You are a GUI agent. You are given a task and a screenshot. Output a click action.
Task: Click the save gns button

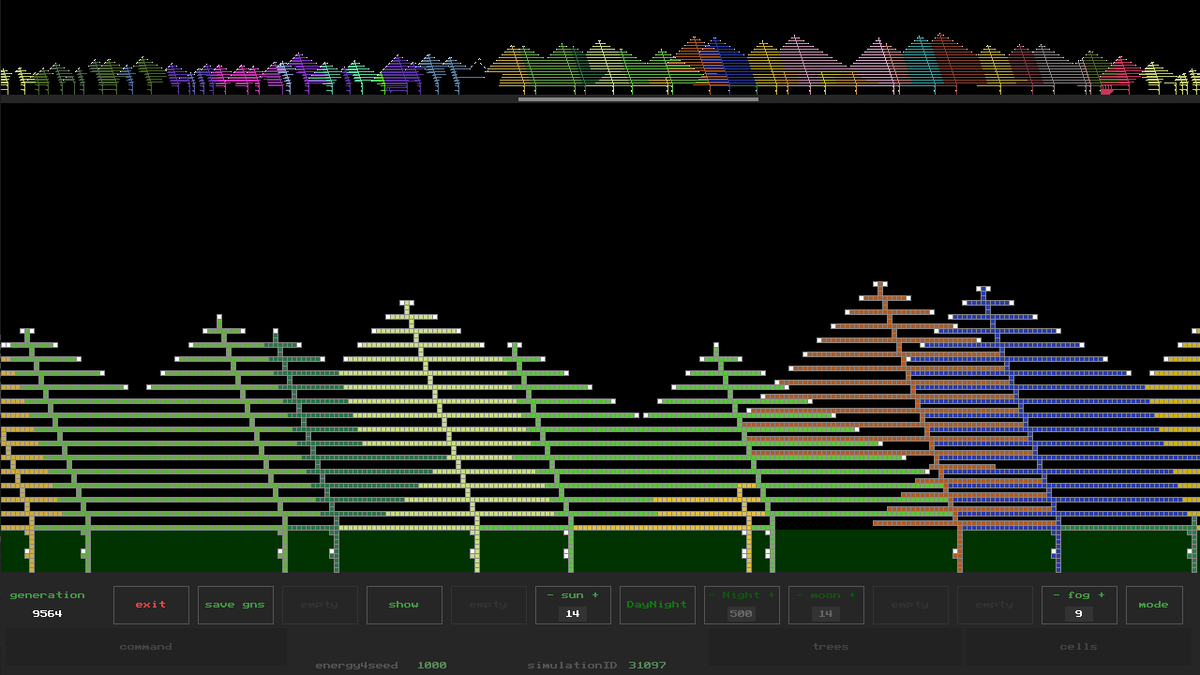[235, 605]
